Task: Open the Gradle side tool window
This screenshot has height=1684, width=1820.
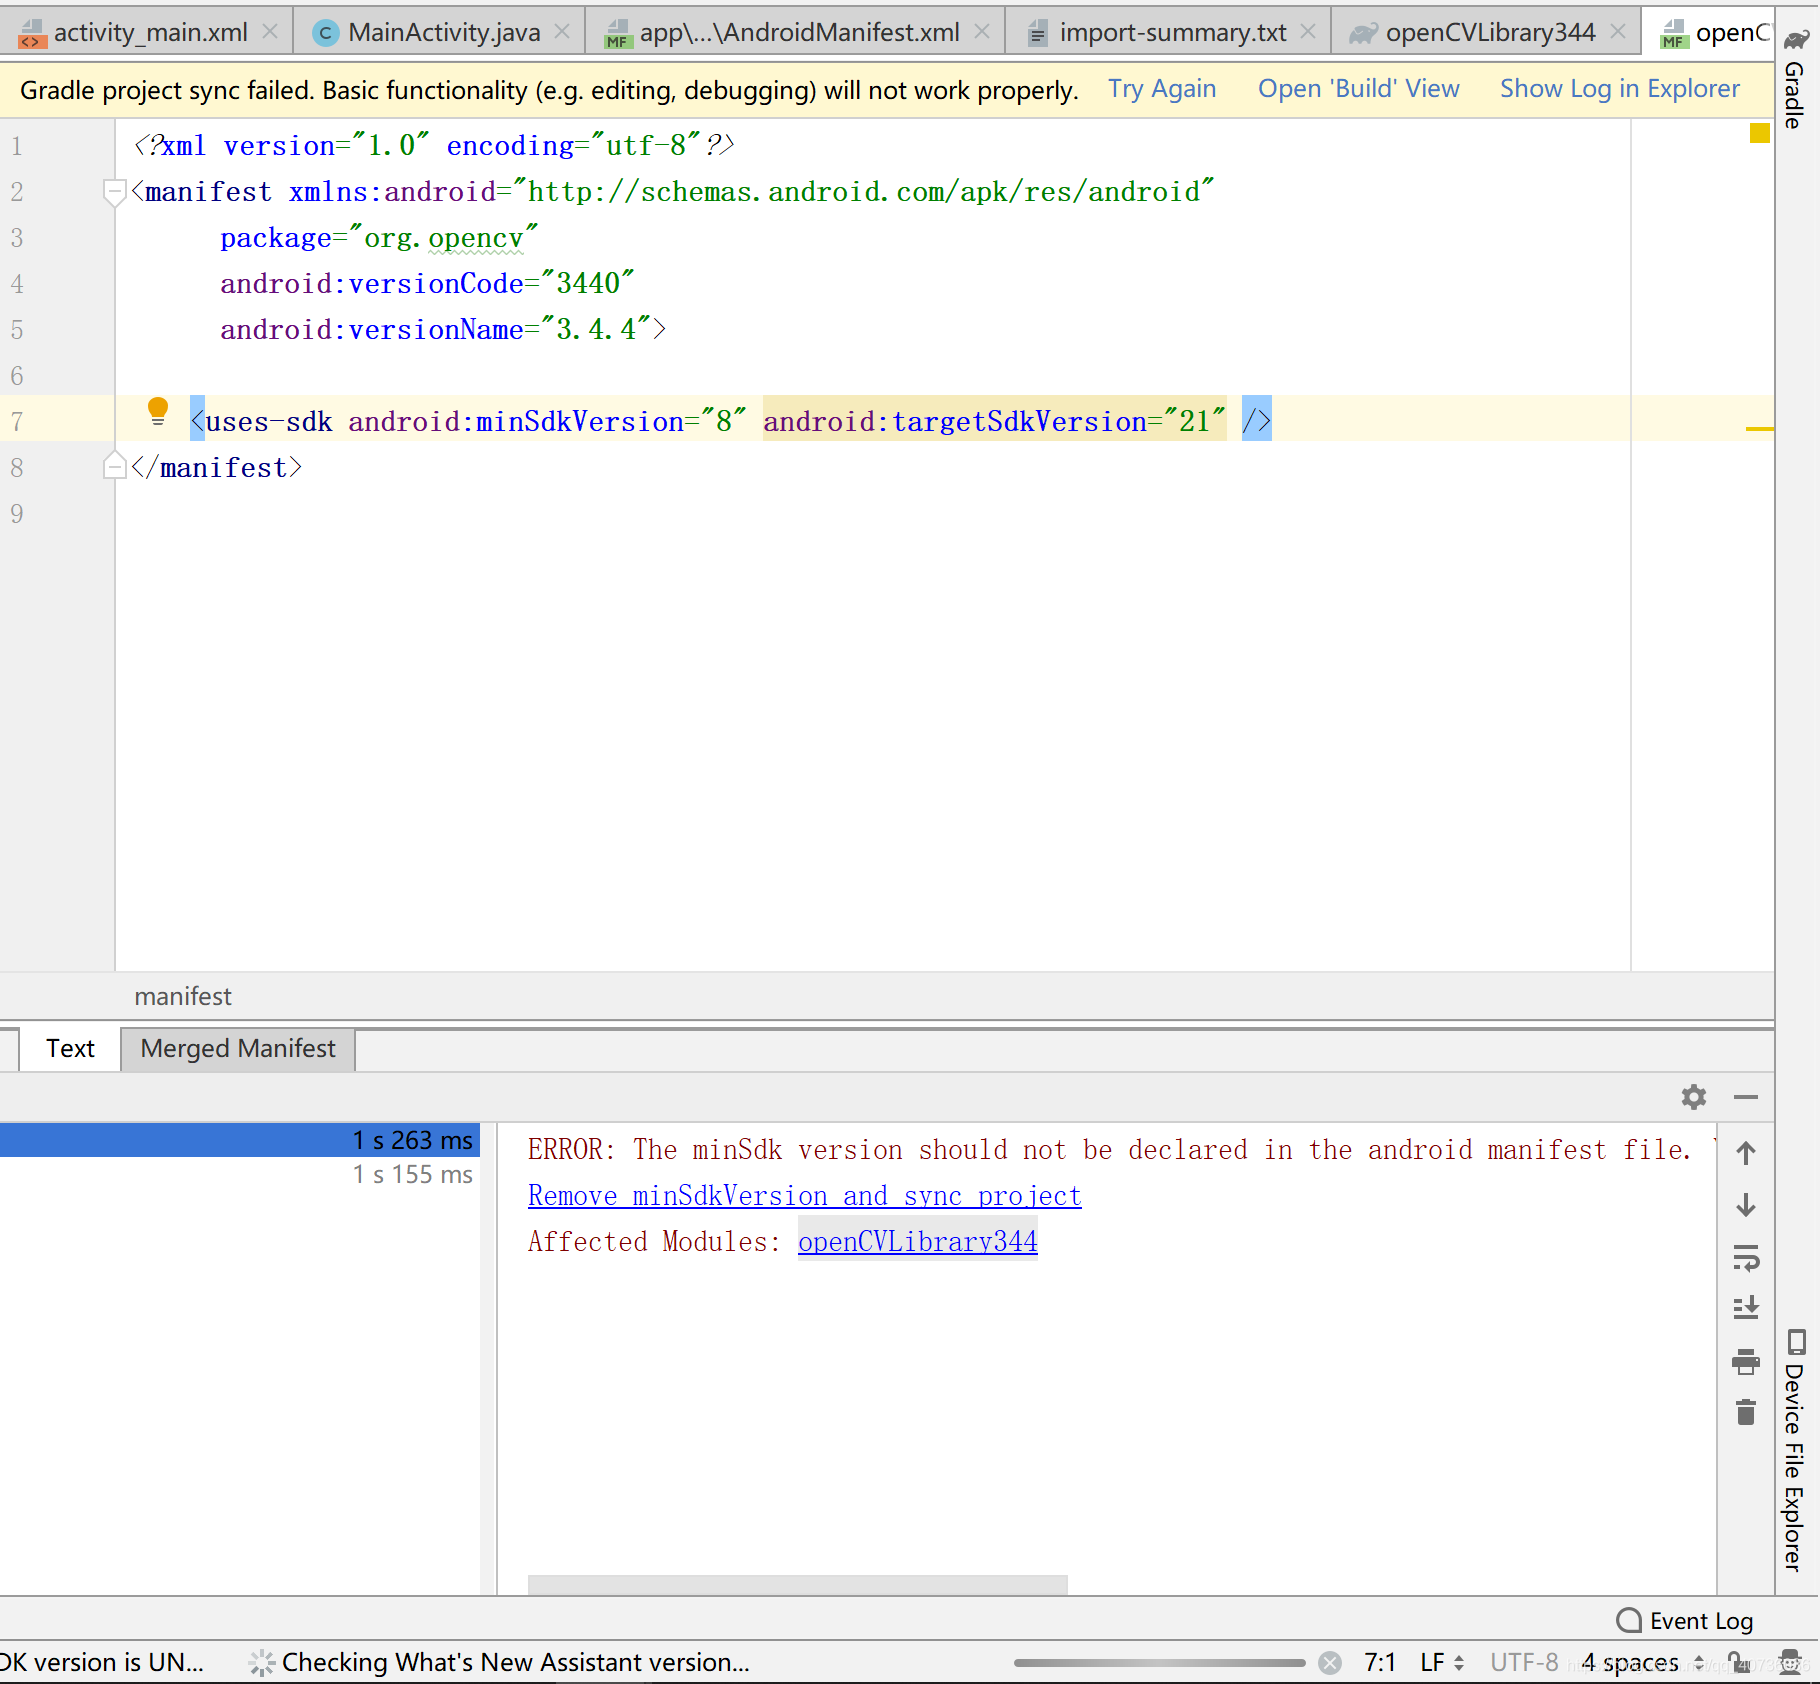Action: [1796, 80]
